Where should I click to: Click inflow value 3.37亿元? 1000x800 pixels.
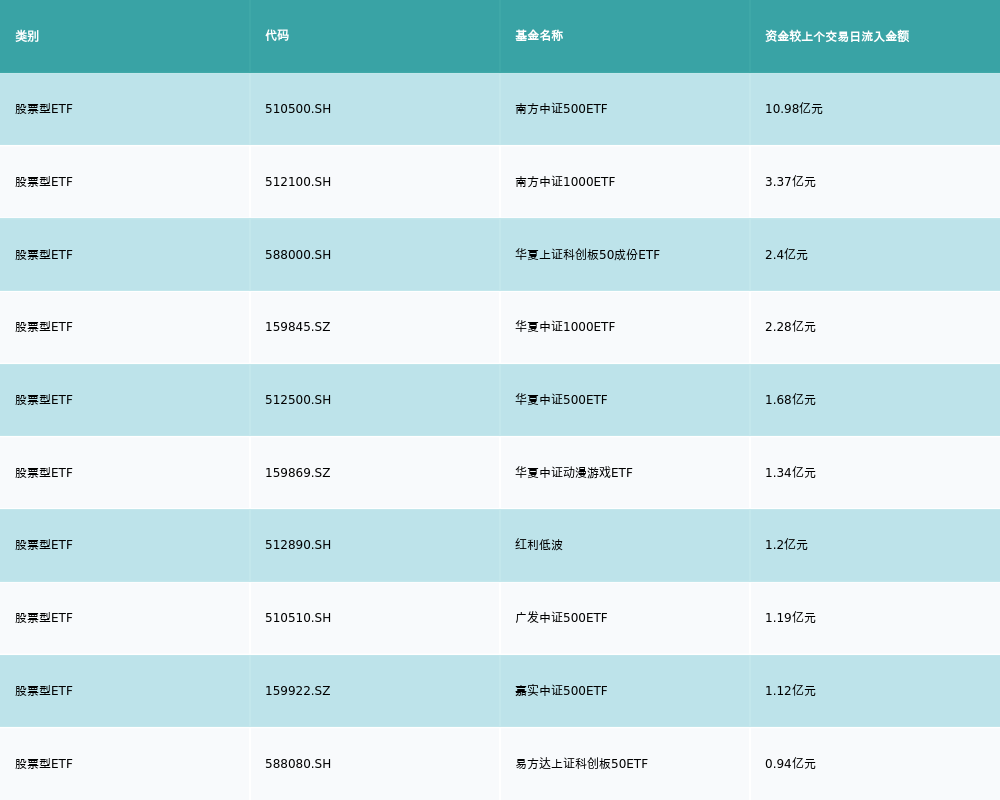(x=790, y=182)
